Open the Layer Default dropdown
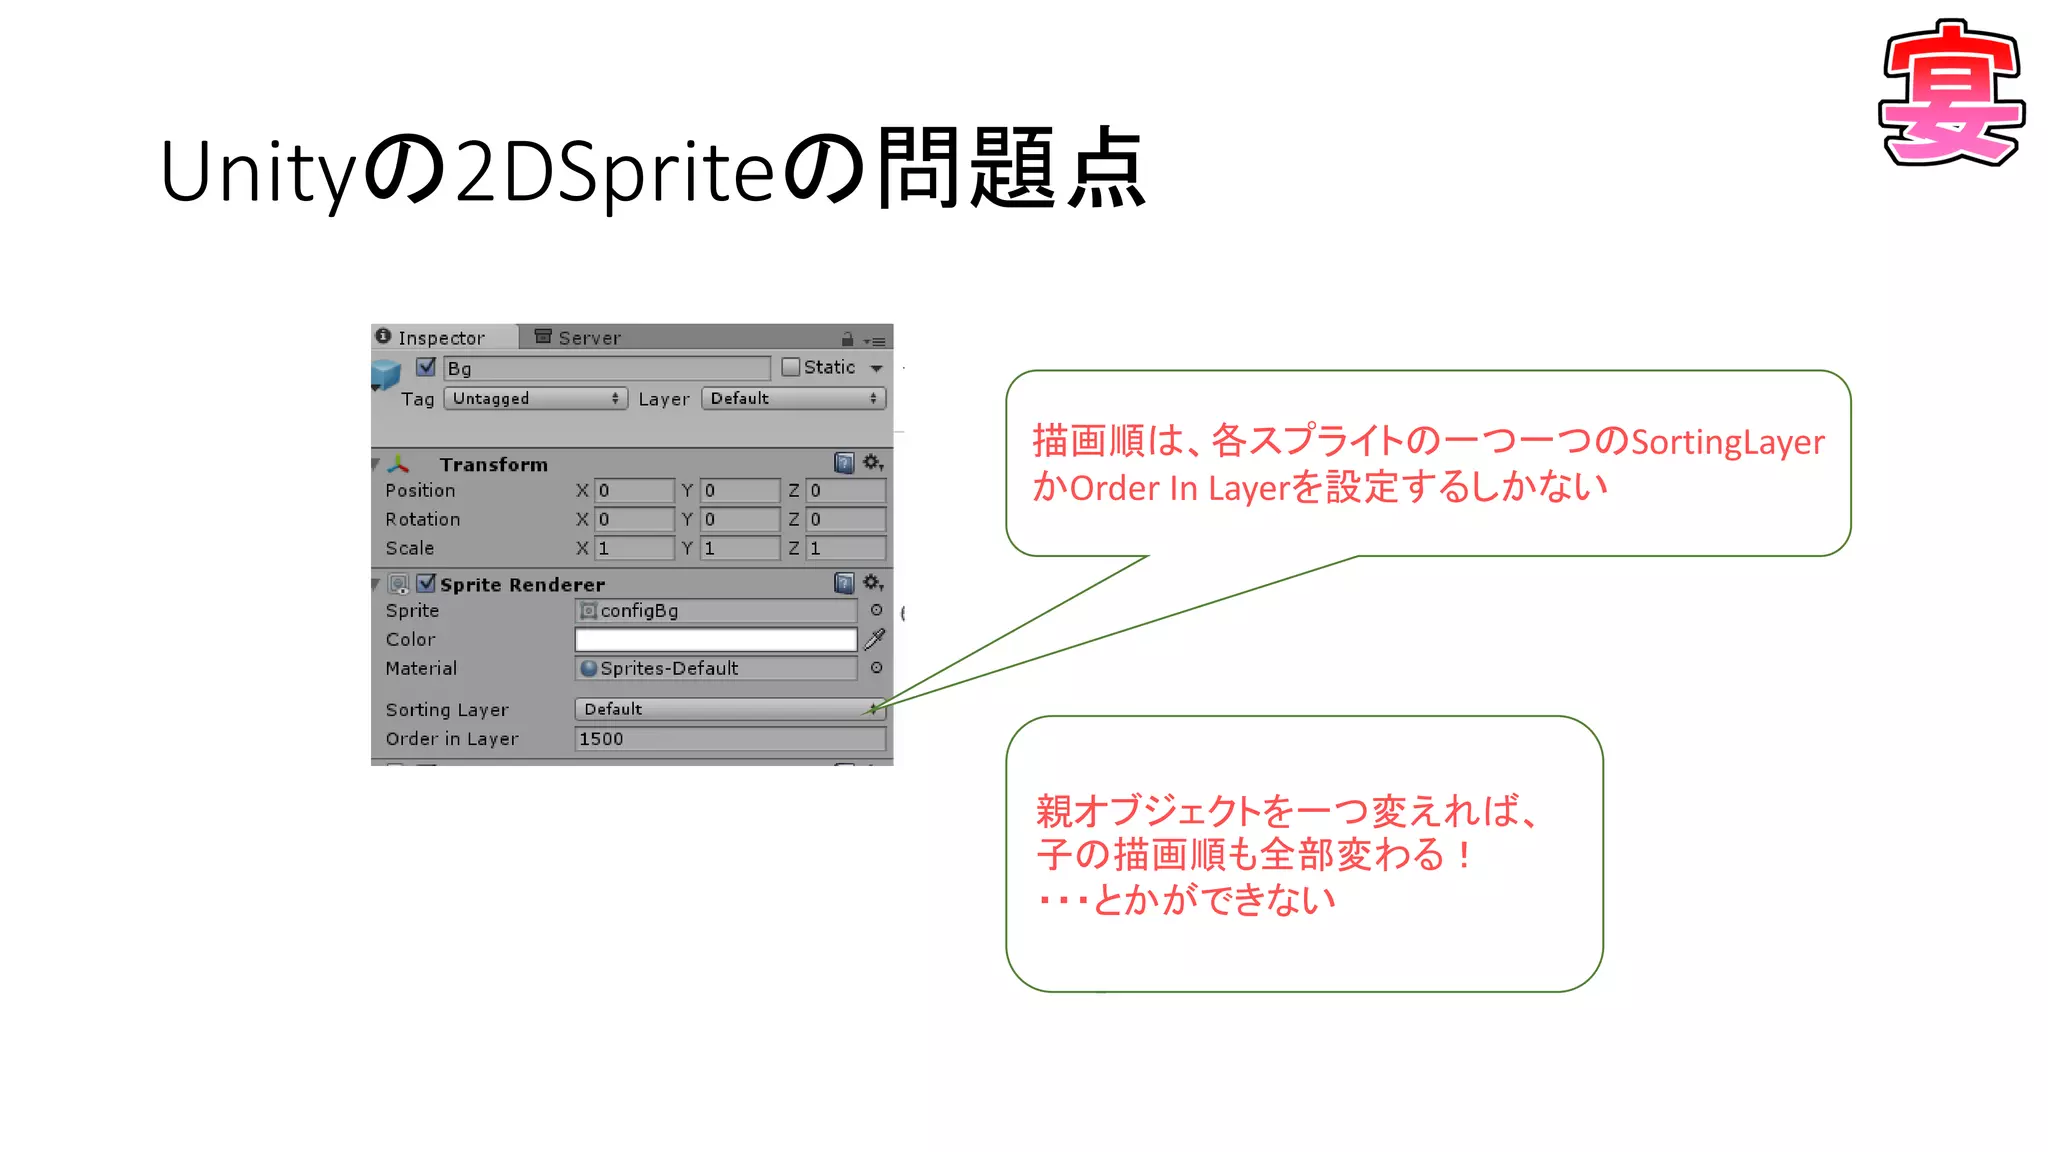The width and height of the screenshot is (2048, 1152). click(x=794, y=398)
